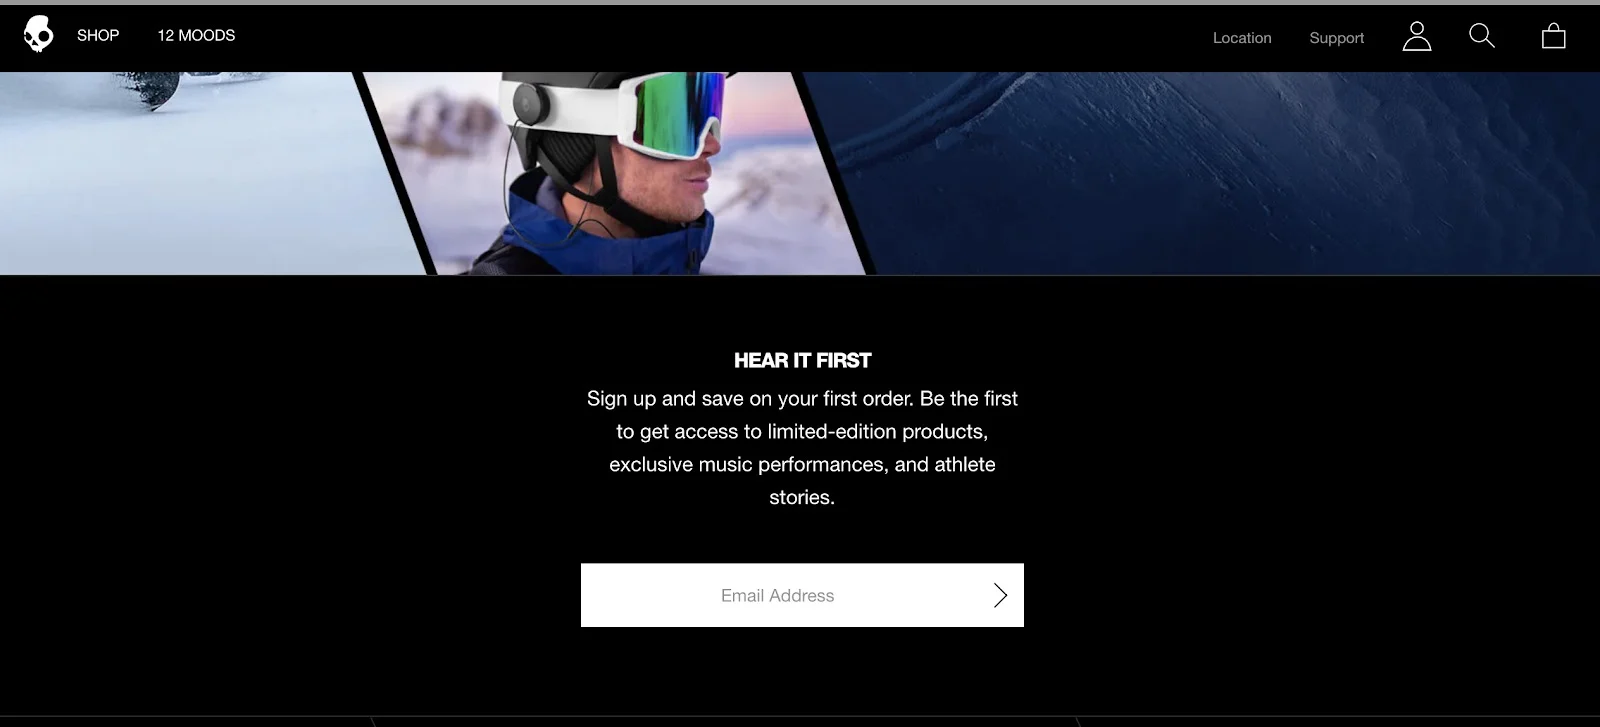Click the HEAR IT FIRST heading

click(802, 360)
